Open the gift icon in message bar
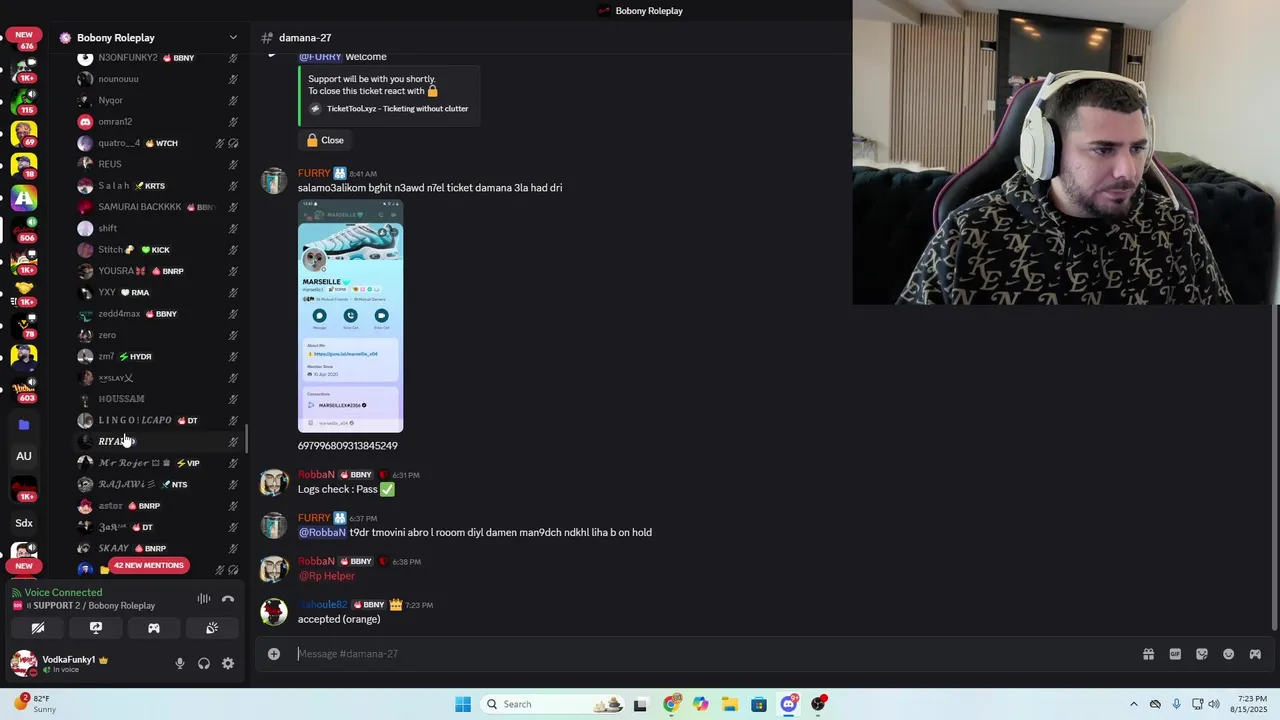Image resolution: width=1280 pixels, height=720 pixels. 1148,654
